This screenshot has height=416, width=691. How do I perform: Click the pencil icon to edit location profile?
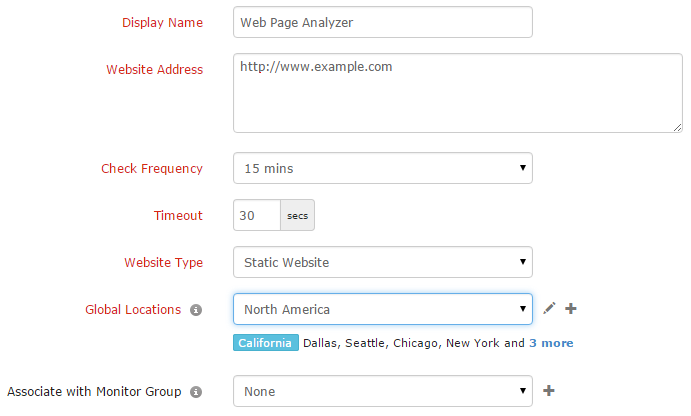click(x=549, y=309)
